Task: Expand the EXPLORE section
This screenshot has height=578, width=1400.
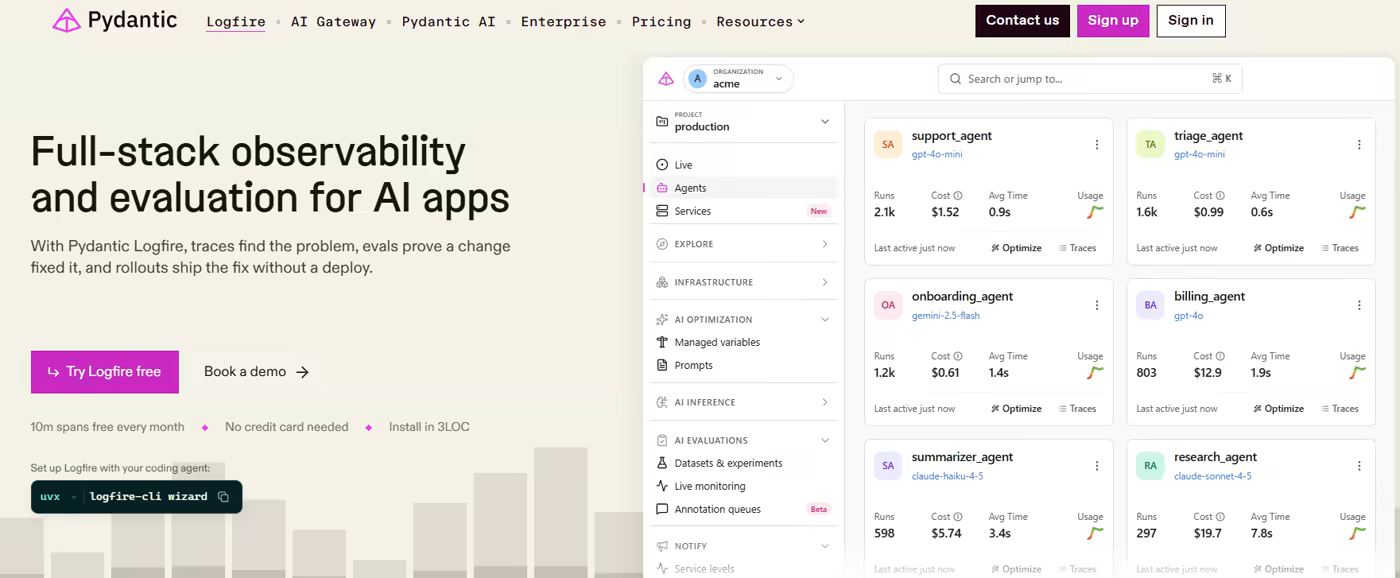Action: click(x=743, y=244)
